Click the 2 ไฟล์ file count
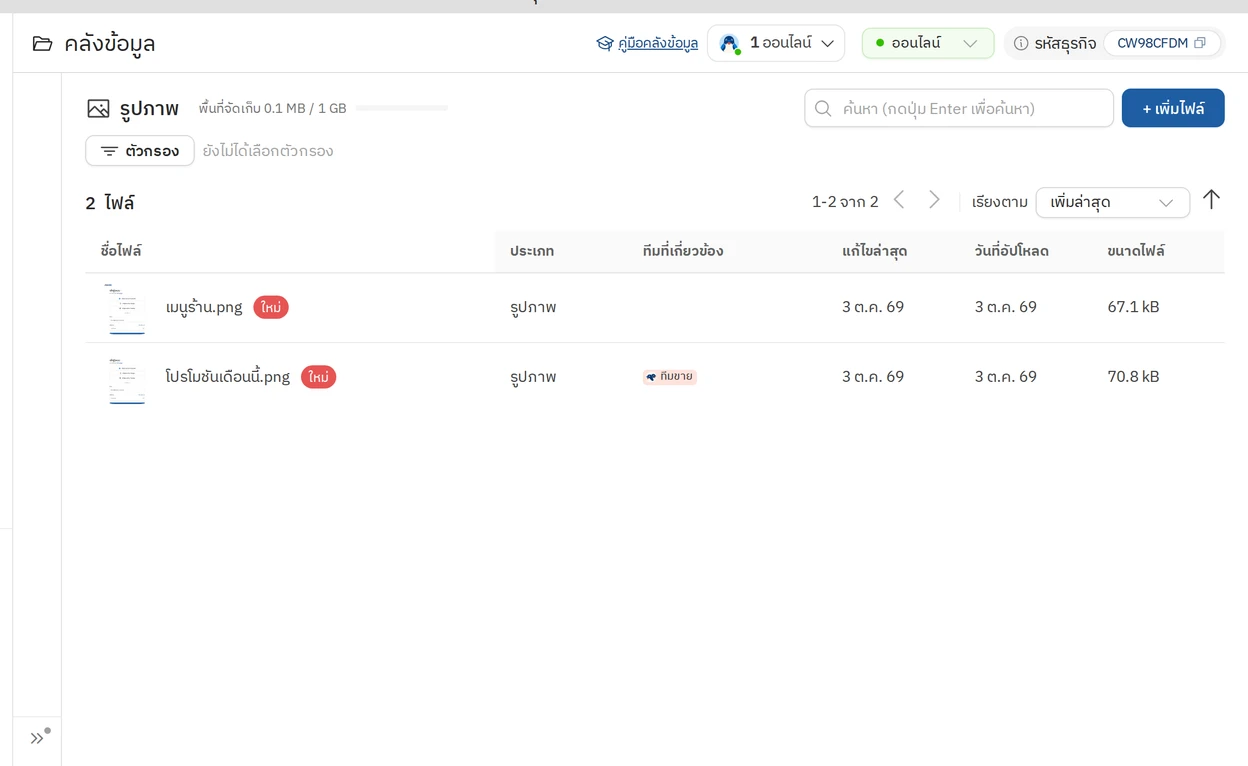 coord(110,203)
